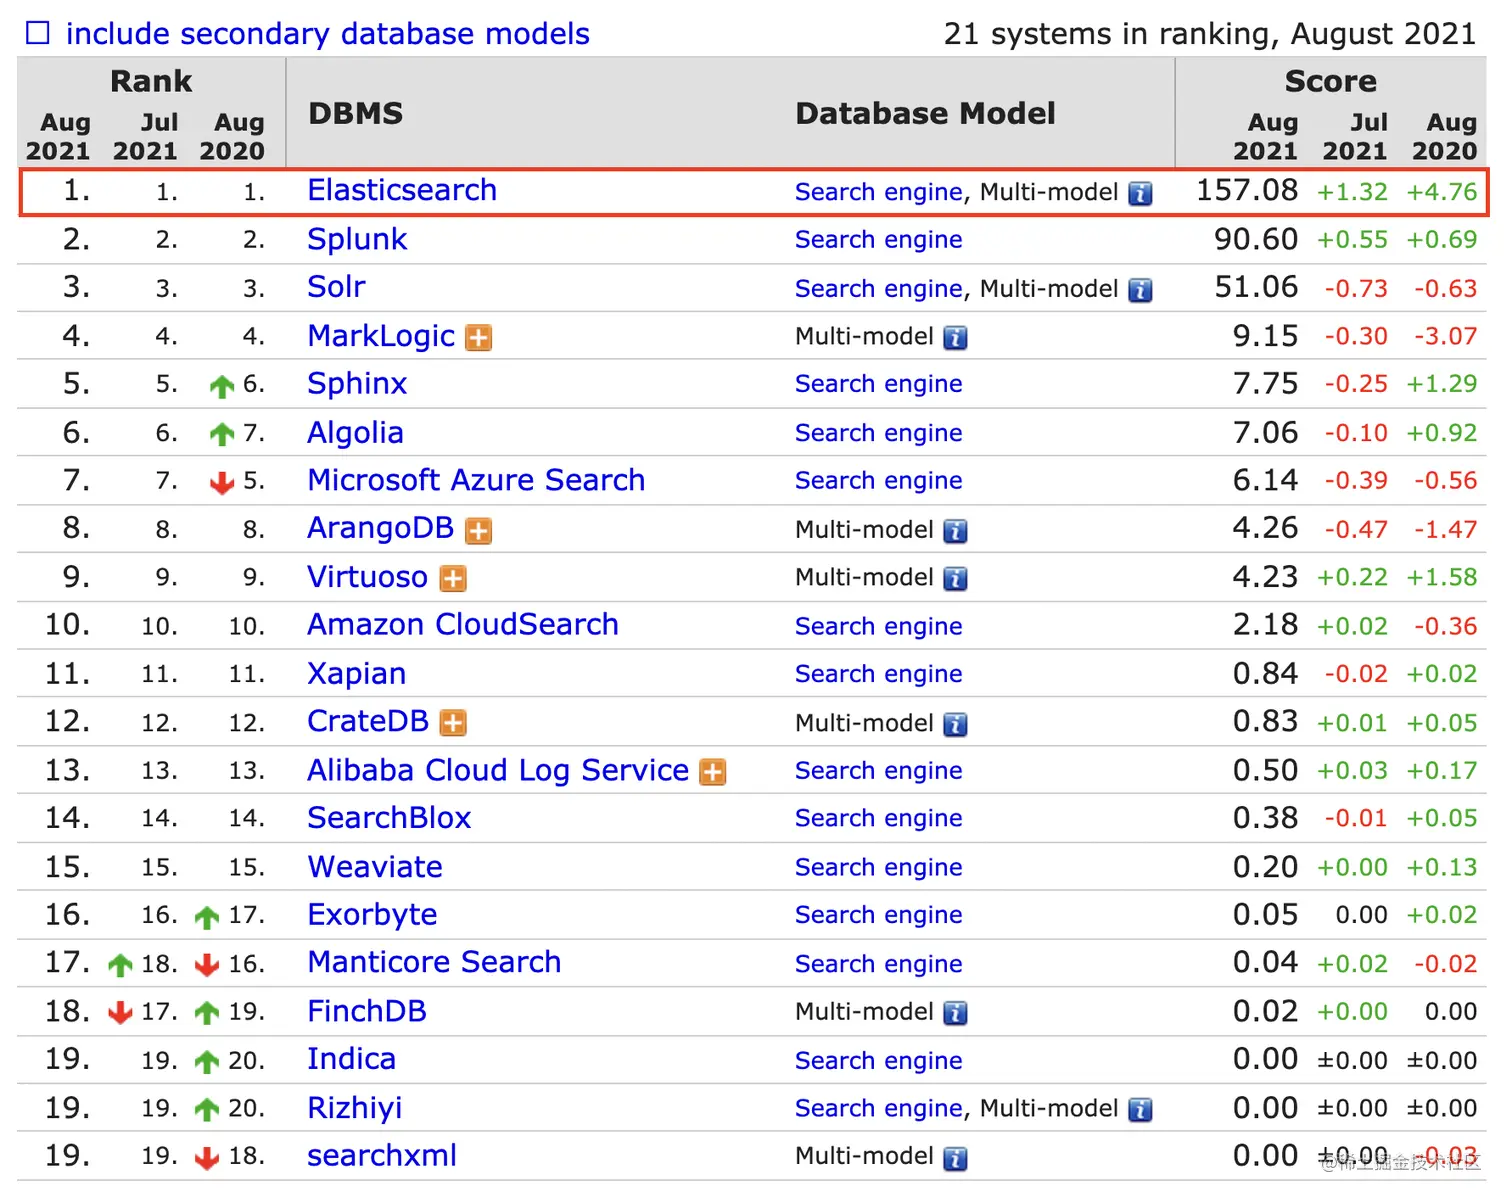Click the info icon in searchxml row
The width and height of the screenshot is (1512, 1203).
(x=956, y=1159)
